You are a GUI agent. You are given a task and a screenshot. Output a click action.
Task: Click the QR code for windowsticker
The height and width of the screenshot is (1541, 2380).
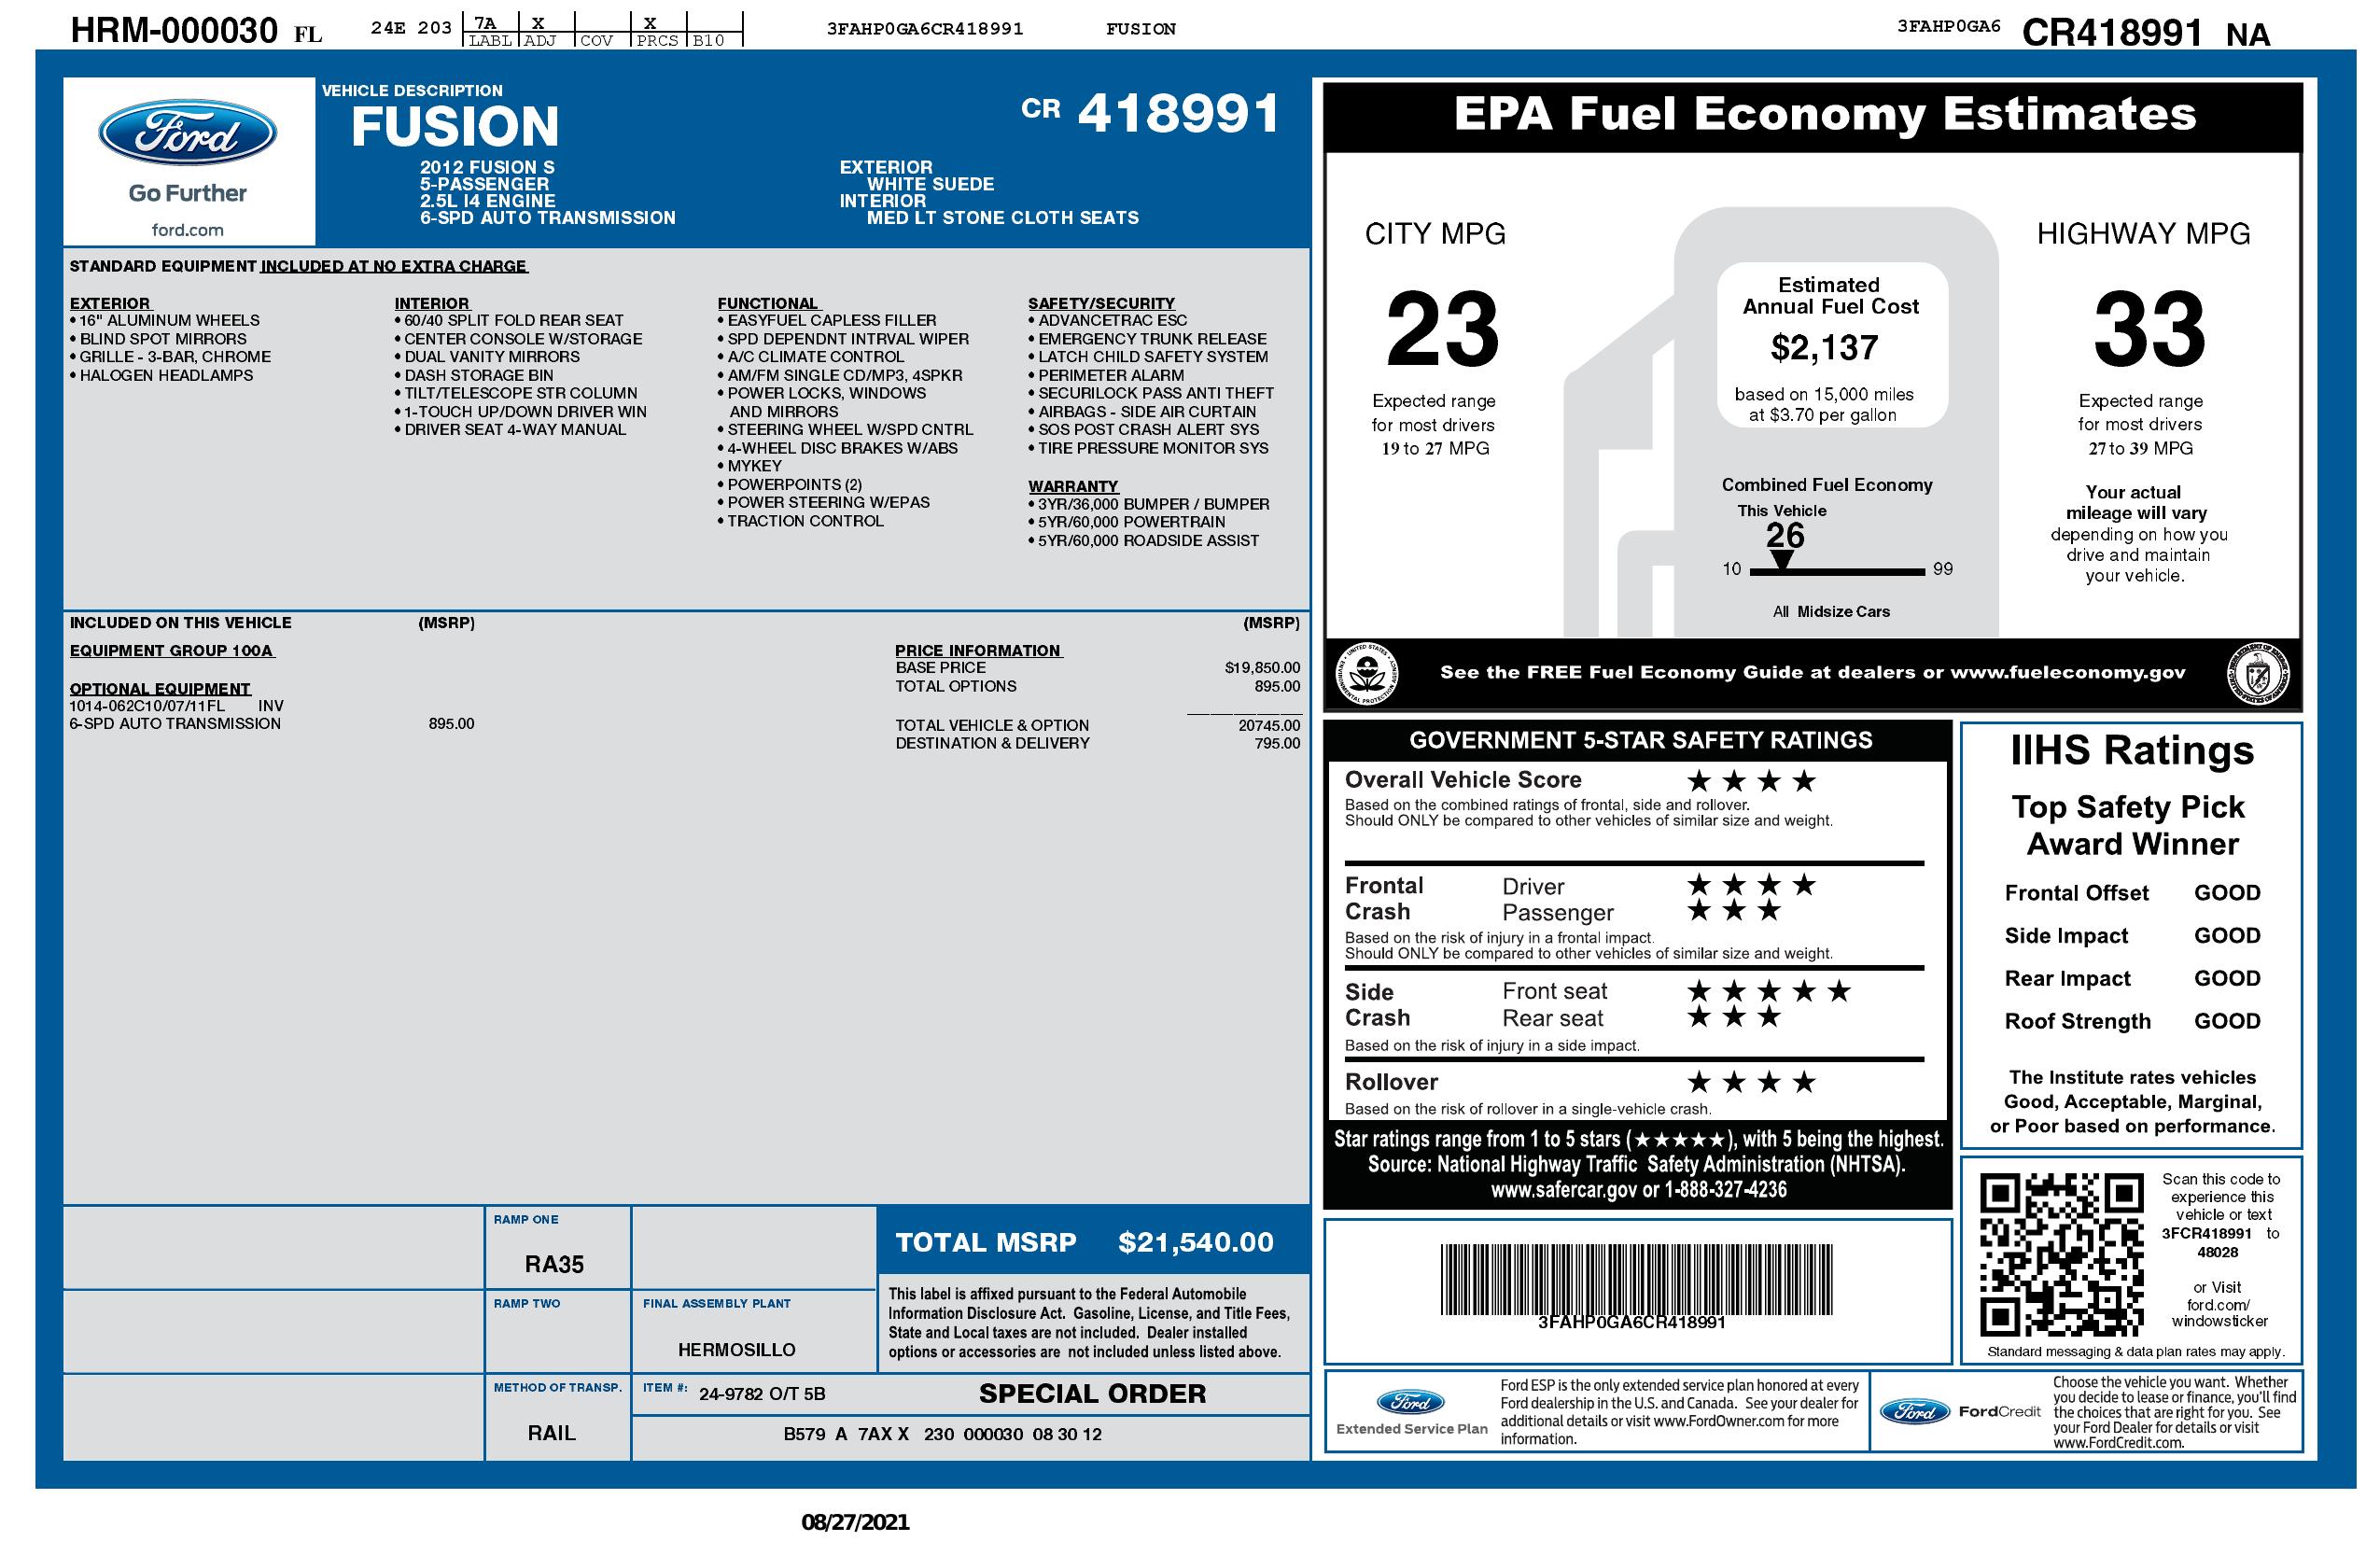[x=2061, y=1255]
